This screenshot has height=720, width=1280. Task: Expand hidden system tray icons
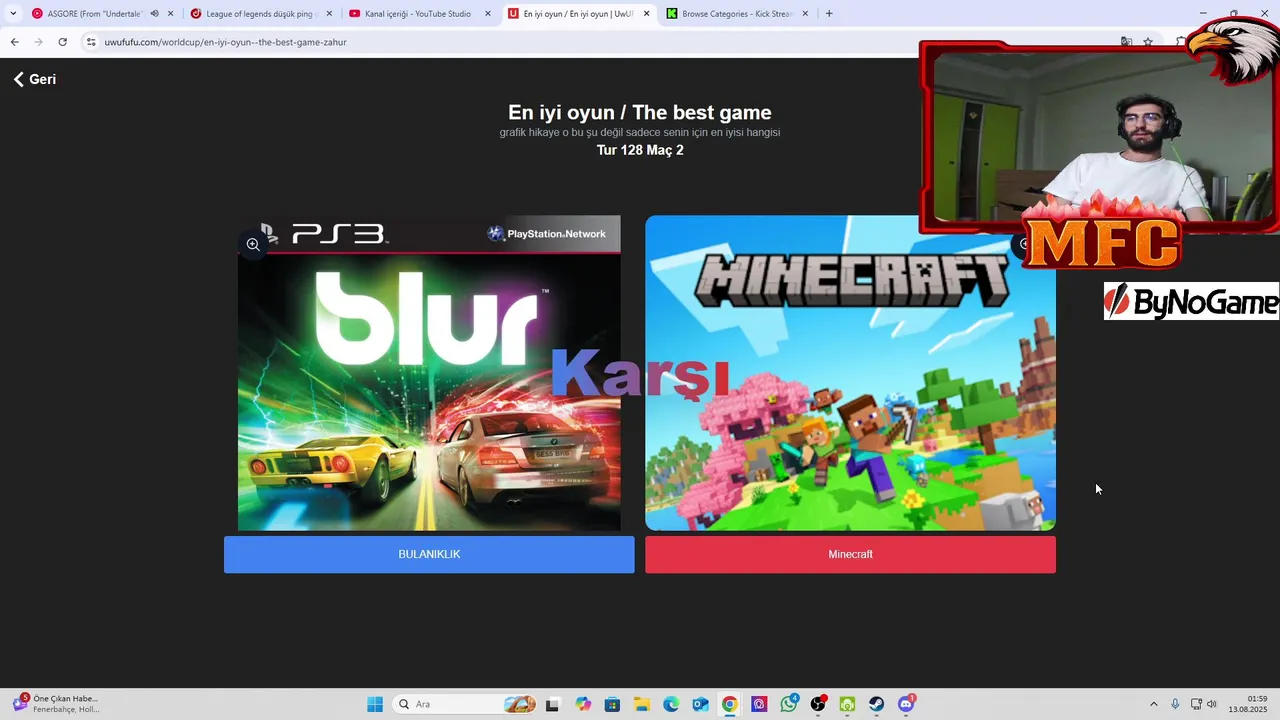tap(1153, 704)
